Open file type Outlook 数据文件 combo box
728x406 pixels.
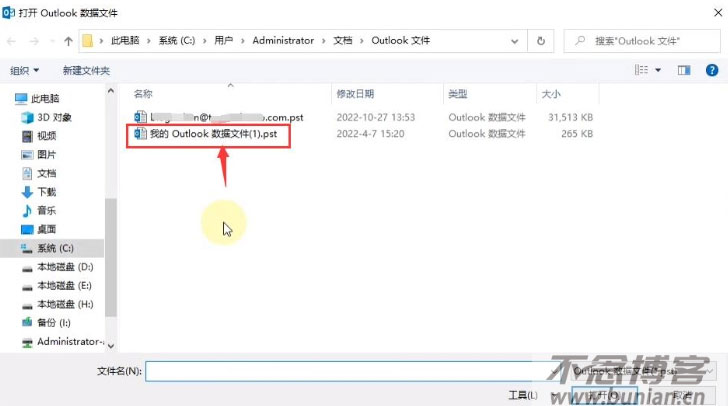click(x=643, y=371)
